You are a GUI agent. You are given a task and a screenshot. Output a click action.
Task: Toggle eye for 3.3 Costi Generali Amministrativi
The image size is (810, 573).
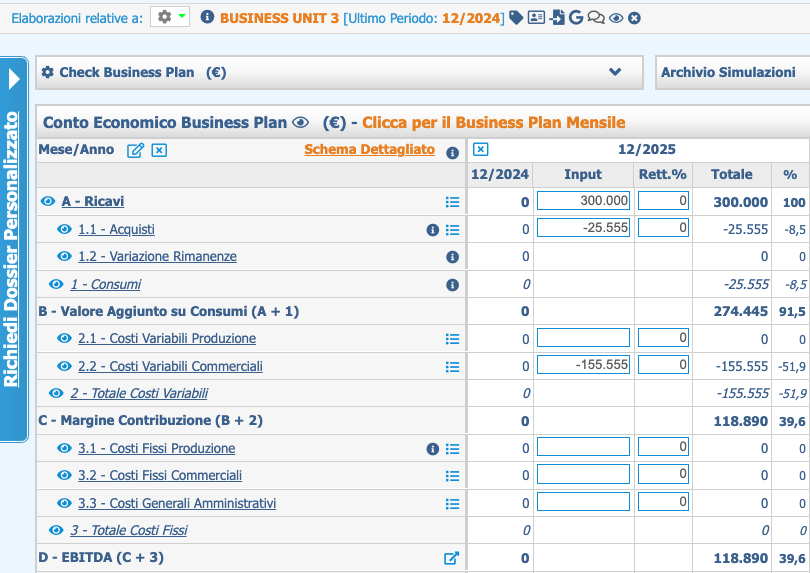pos(65,503)
